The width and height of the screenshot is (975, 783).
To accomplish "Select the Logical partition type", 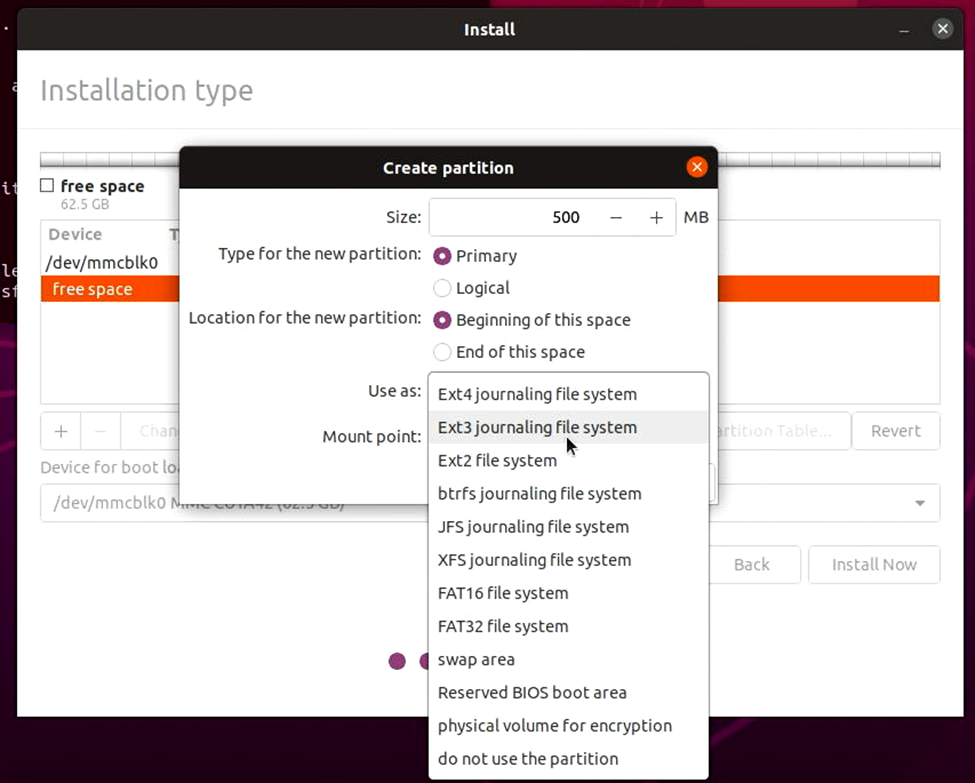I will (x=472, y=288).
